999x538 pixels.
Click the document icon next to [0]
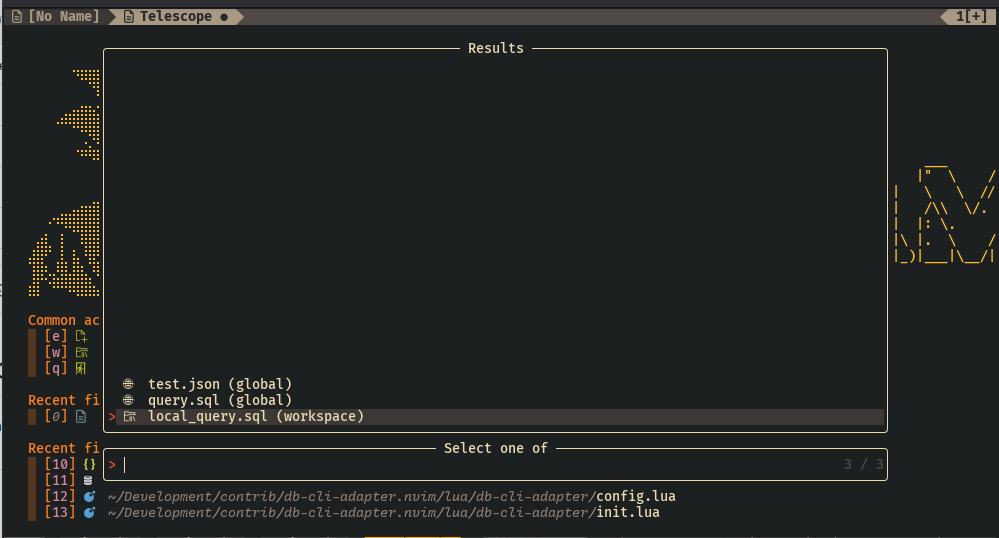(x=81, y=416)
